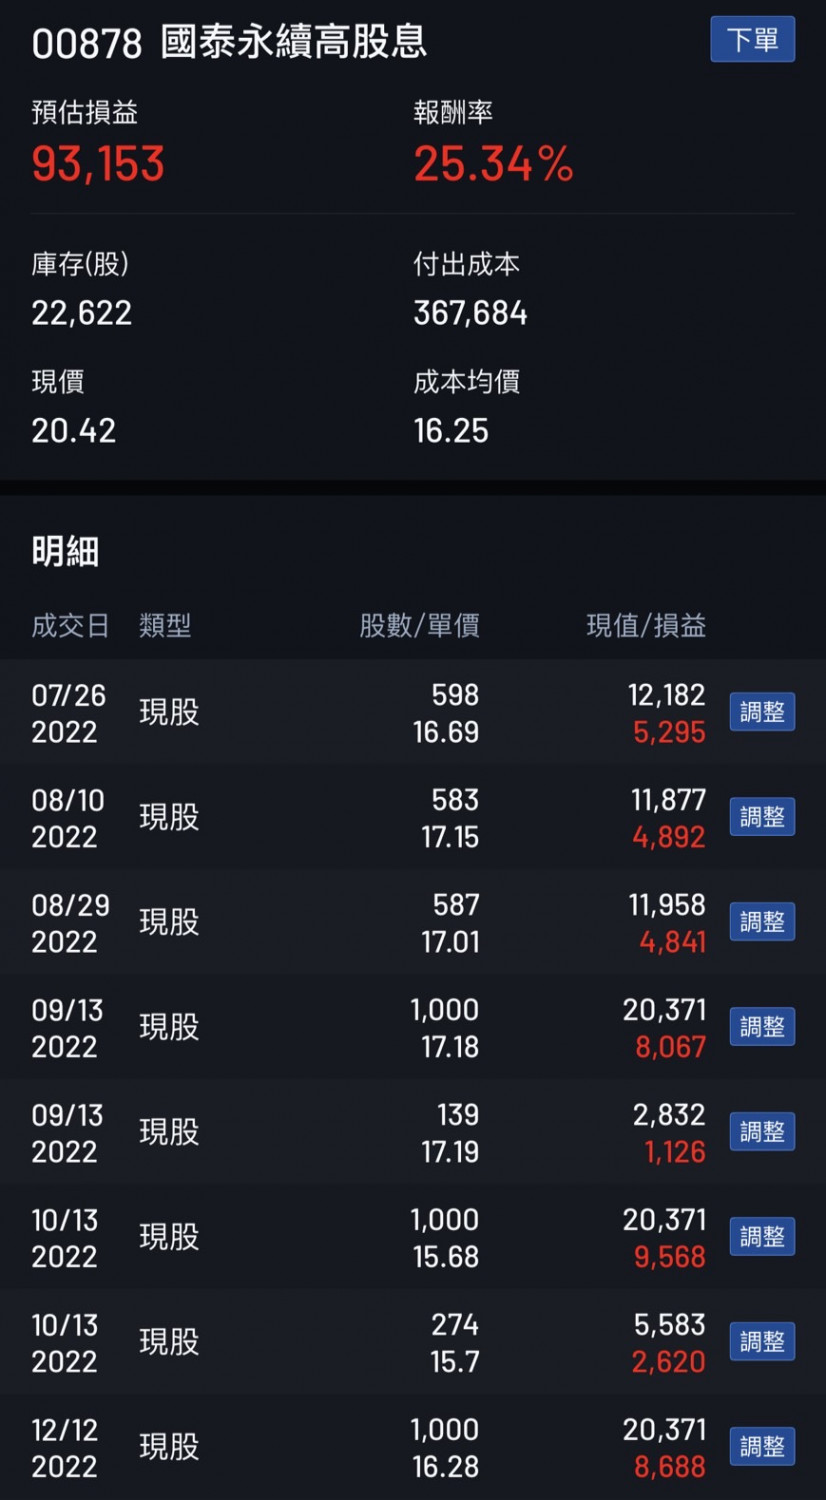826x1500 pixels.
Task: Tap the 現值/損益 column header
Action: coord(646,626)
